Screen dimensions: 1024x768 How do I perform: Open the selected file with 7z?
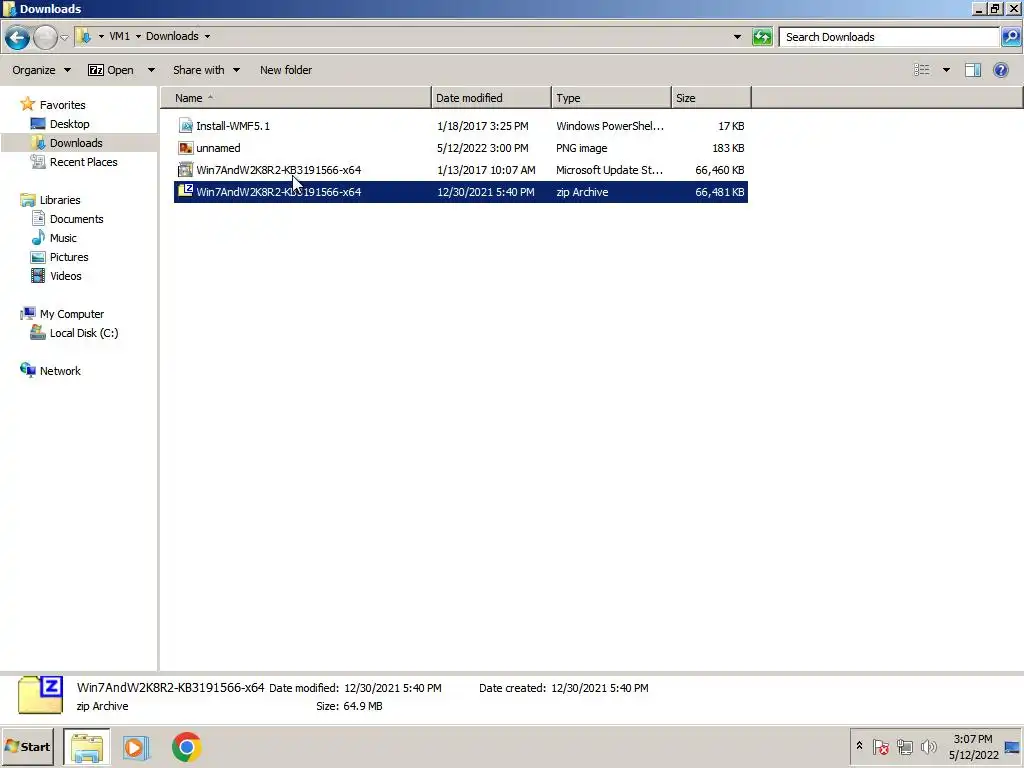(110, 70)
